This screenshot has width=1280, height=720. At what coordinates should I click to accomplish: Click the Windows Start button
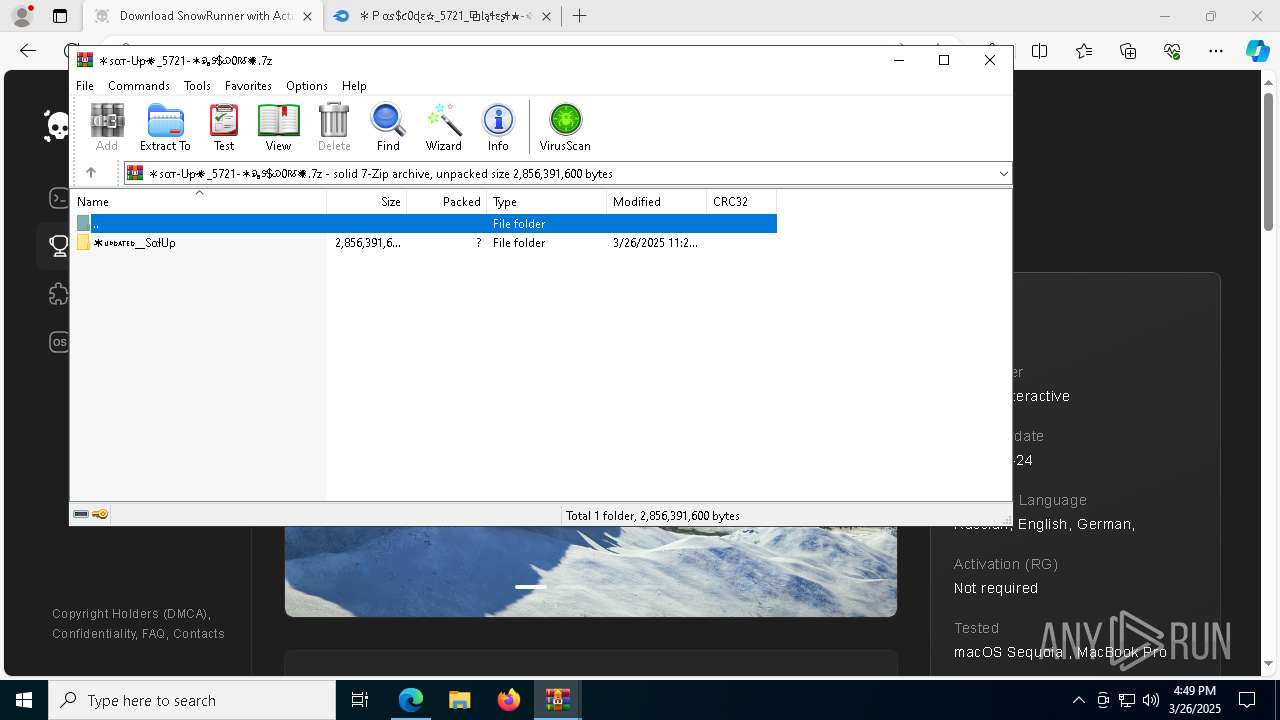[x=24, y=700]
